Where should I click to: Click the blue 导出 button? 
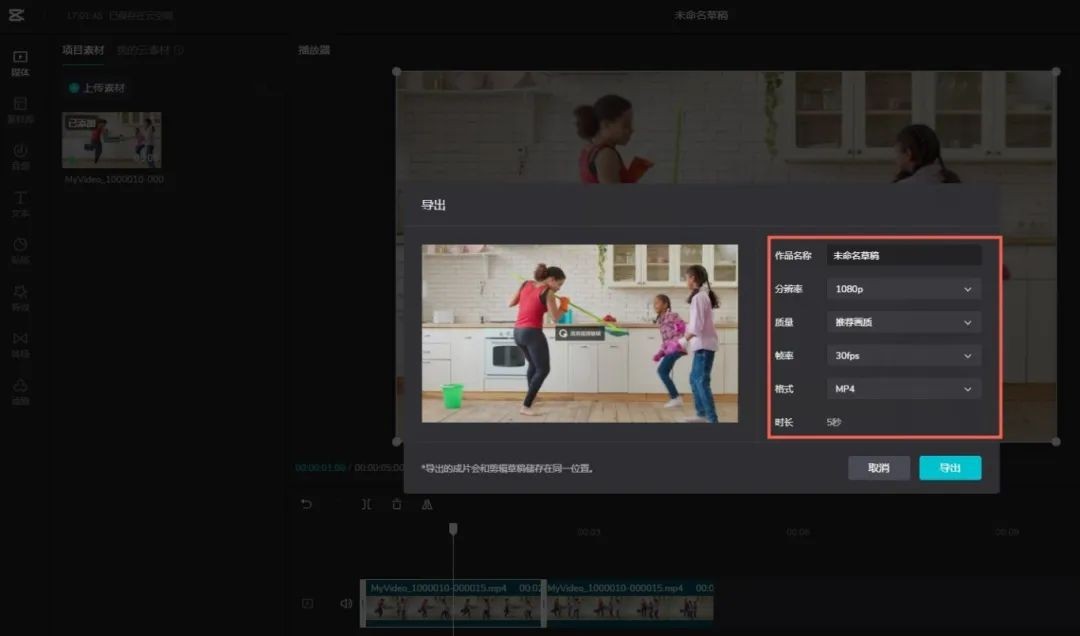(950, 468)
